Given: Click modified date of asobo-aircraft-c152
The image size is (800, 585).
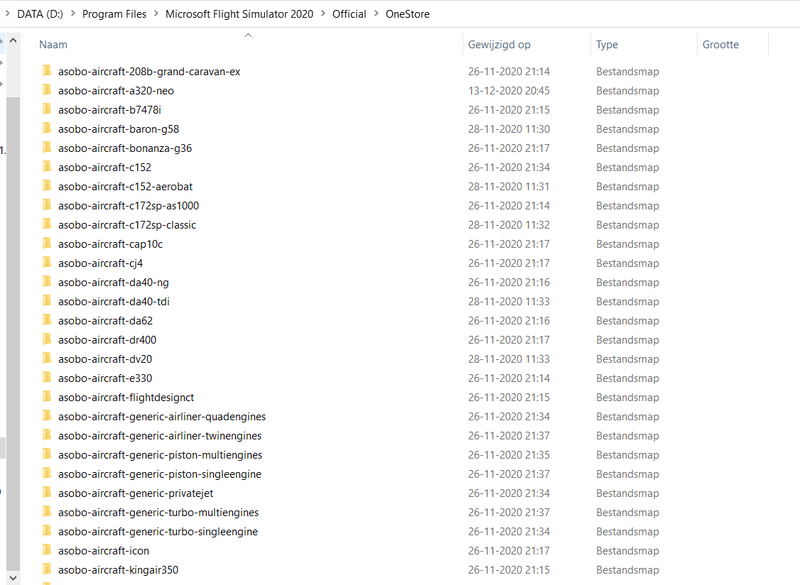Looking at the screenshot, I should tap(509, 167).
